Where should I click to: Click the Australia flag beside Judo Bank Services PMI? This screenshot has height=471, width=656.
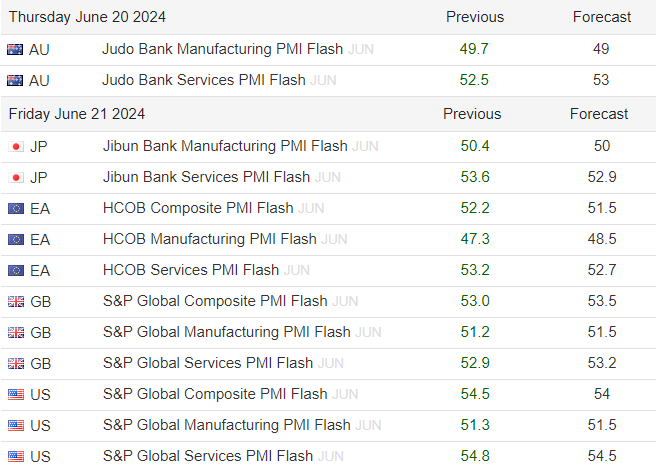tap(15, 80)
